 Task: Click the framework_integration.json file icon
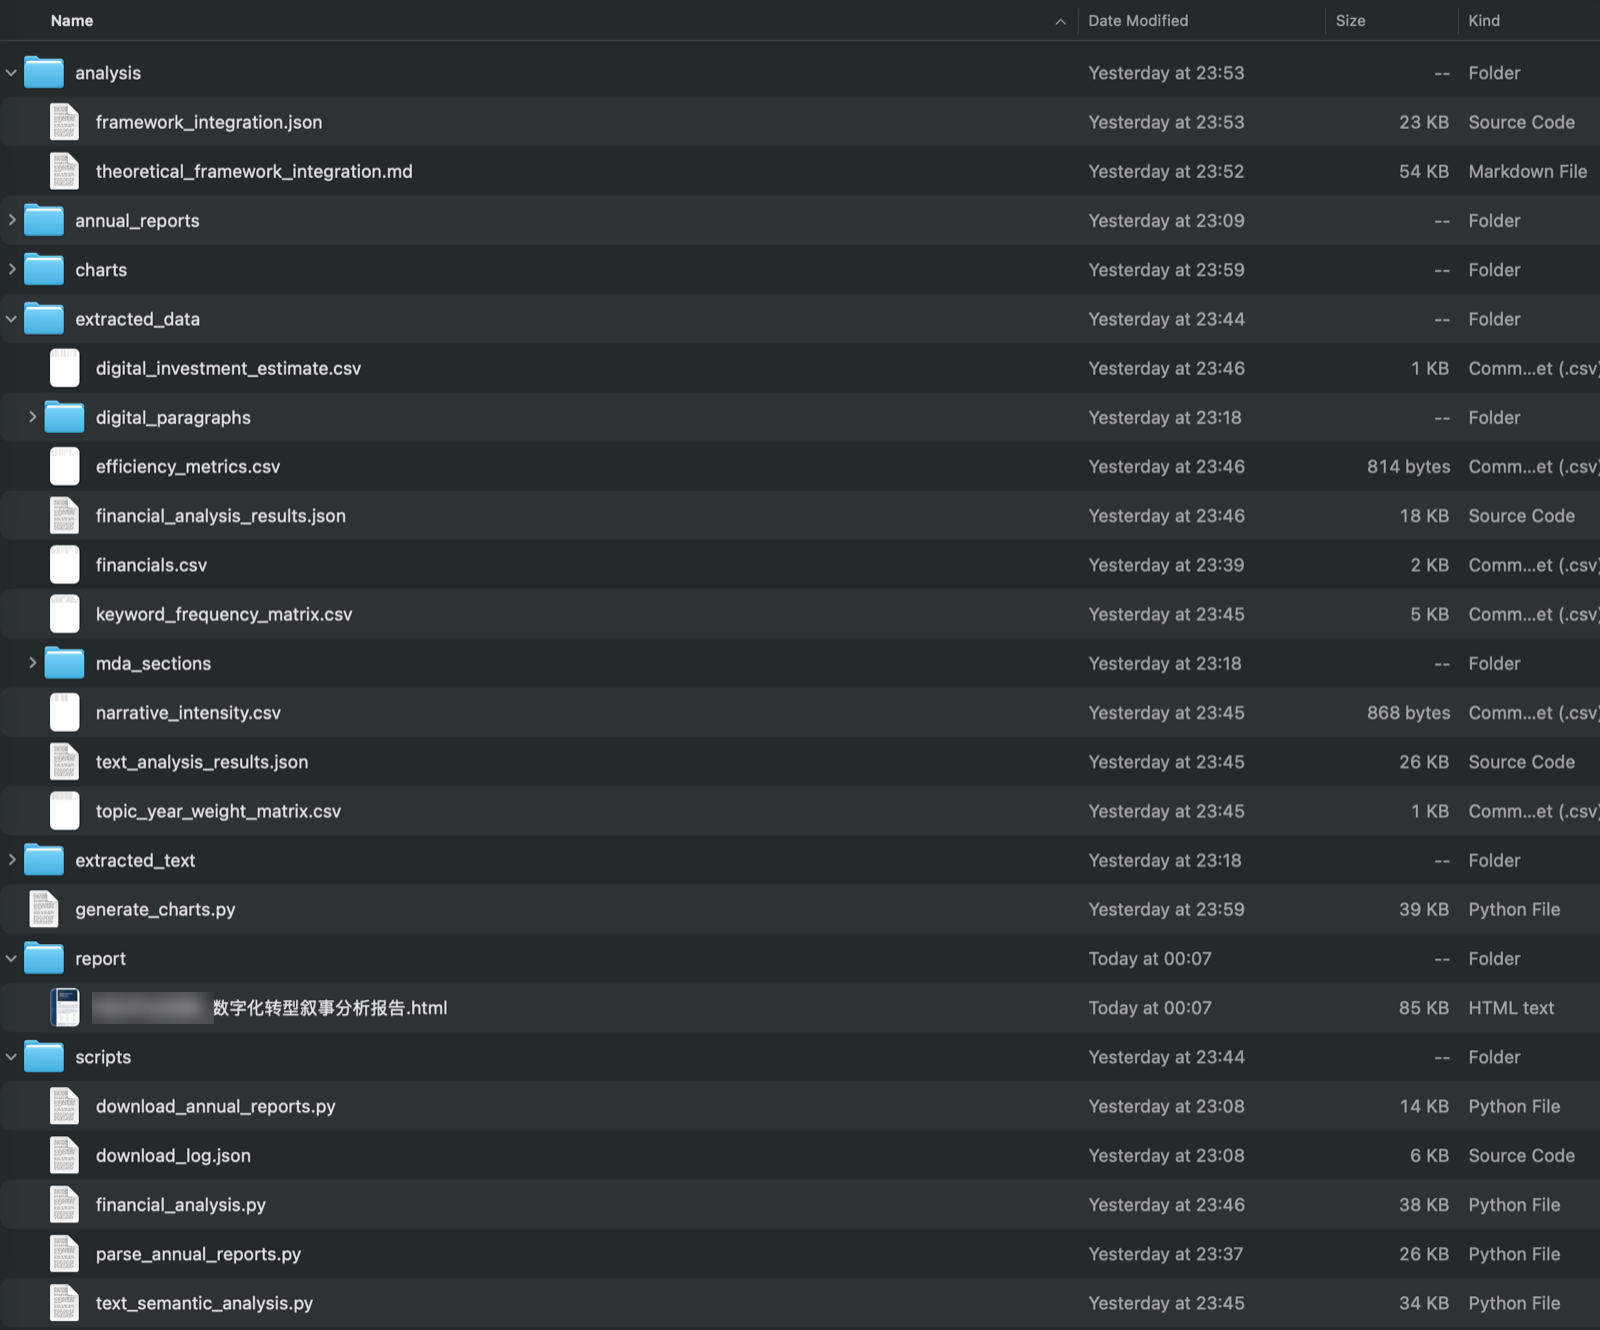pos(65,122)
